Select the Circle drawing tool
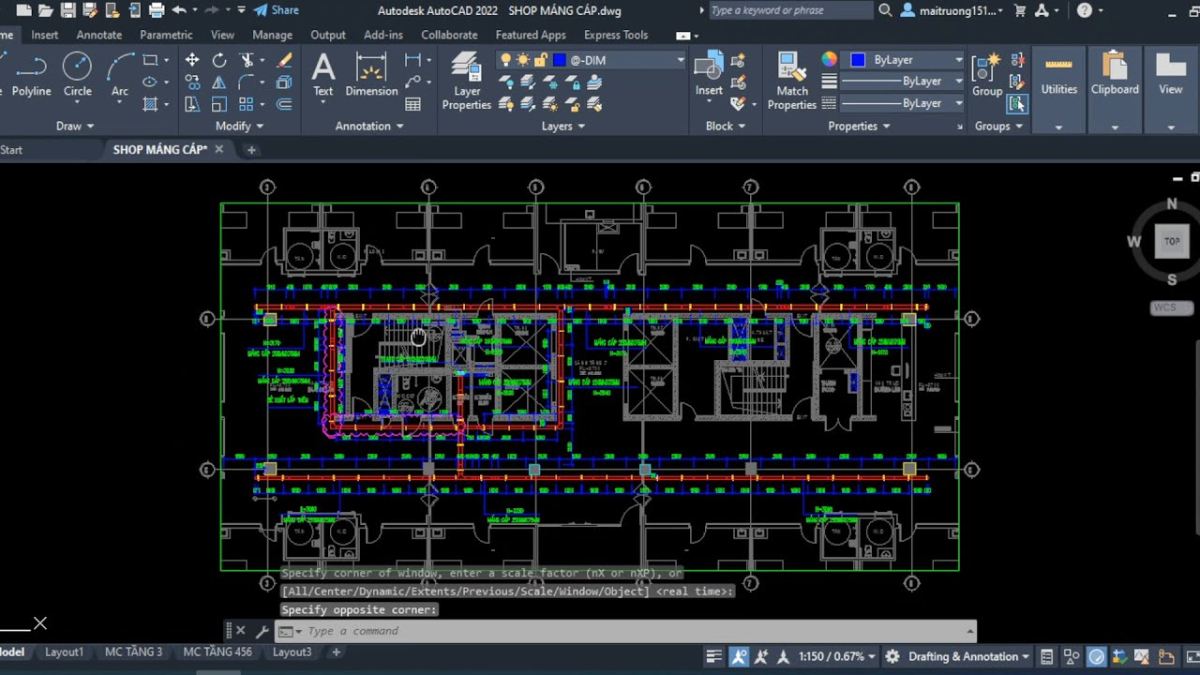The width and height of the screenshot is (1200, 675). pos(77,75)
